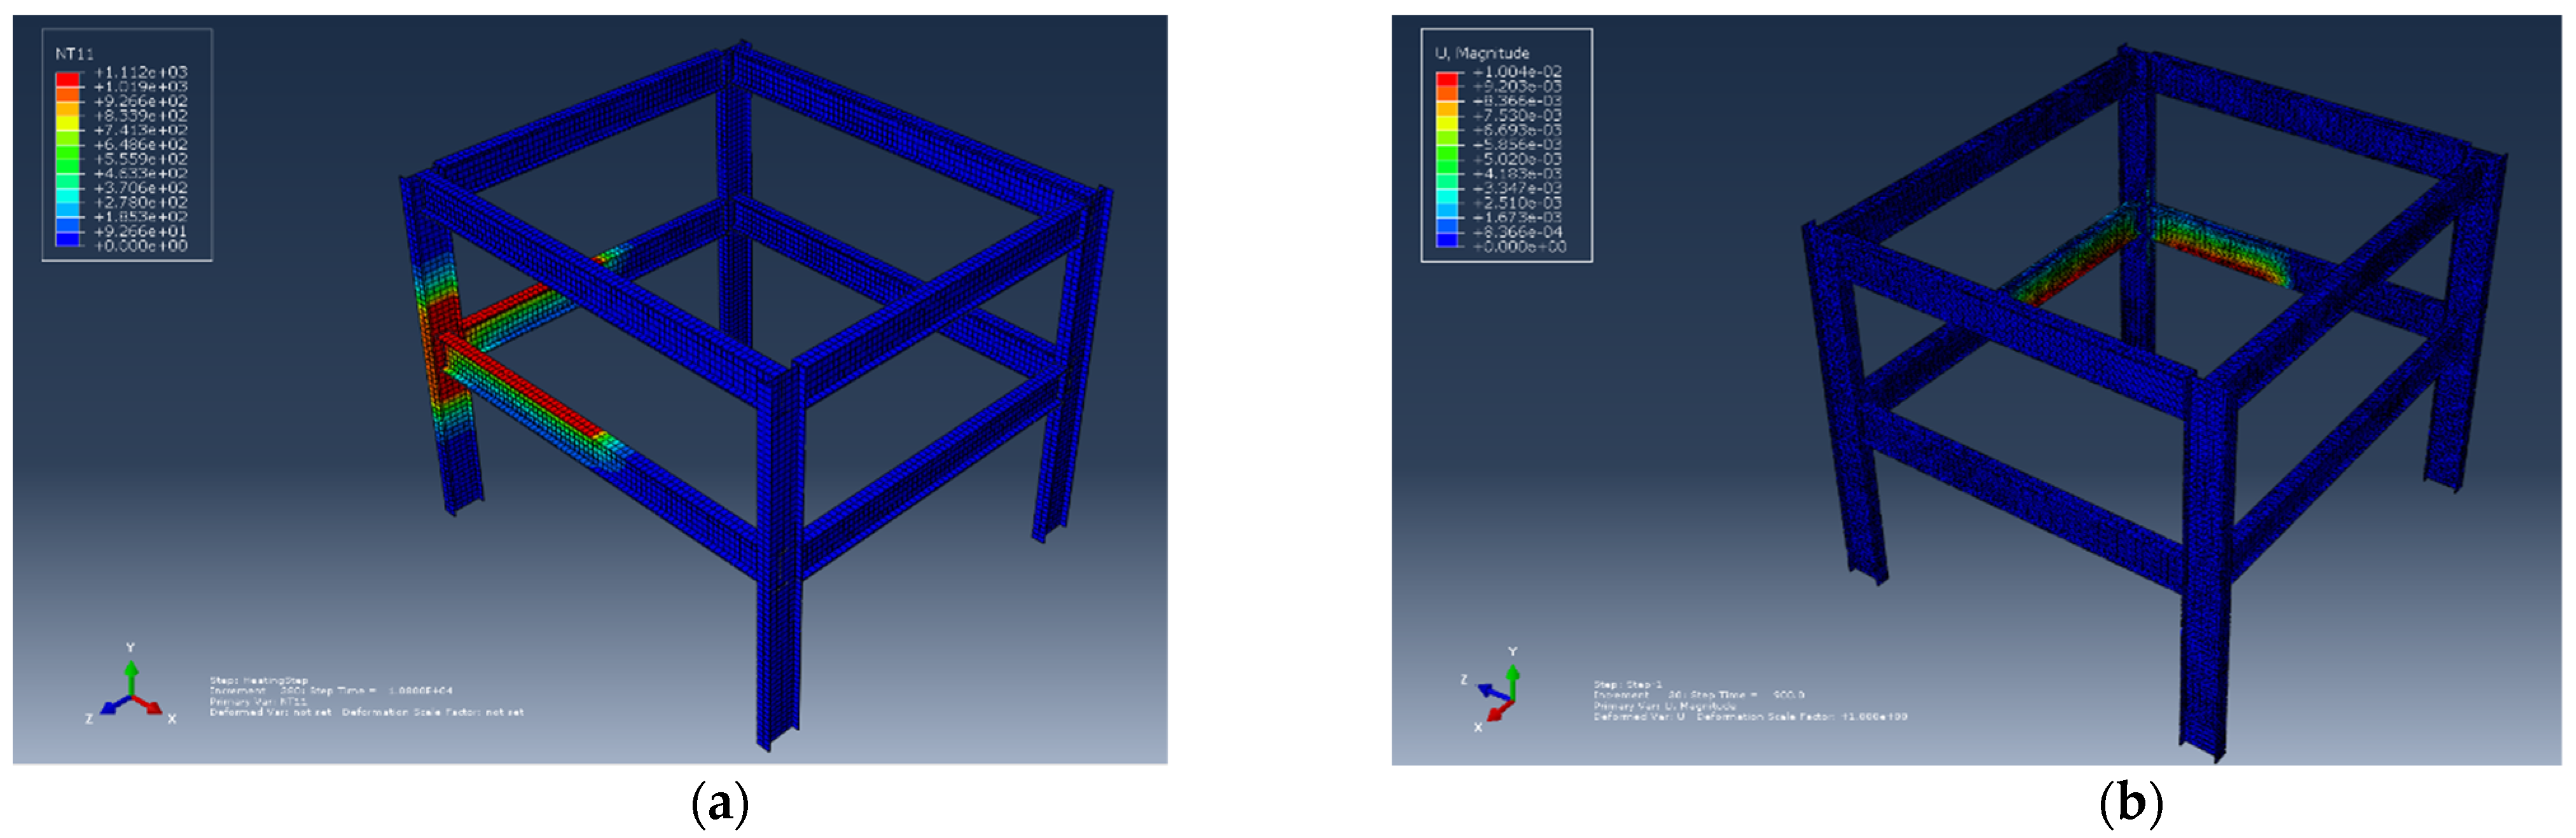
Task: Click the dark blue swatch in NT11 legend
Action: pyautogui.click(x=67, y=239)
